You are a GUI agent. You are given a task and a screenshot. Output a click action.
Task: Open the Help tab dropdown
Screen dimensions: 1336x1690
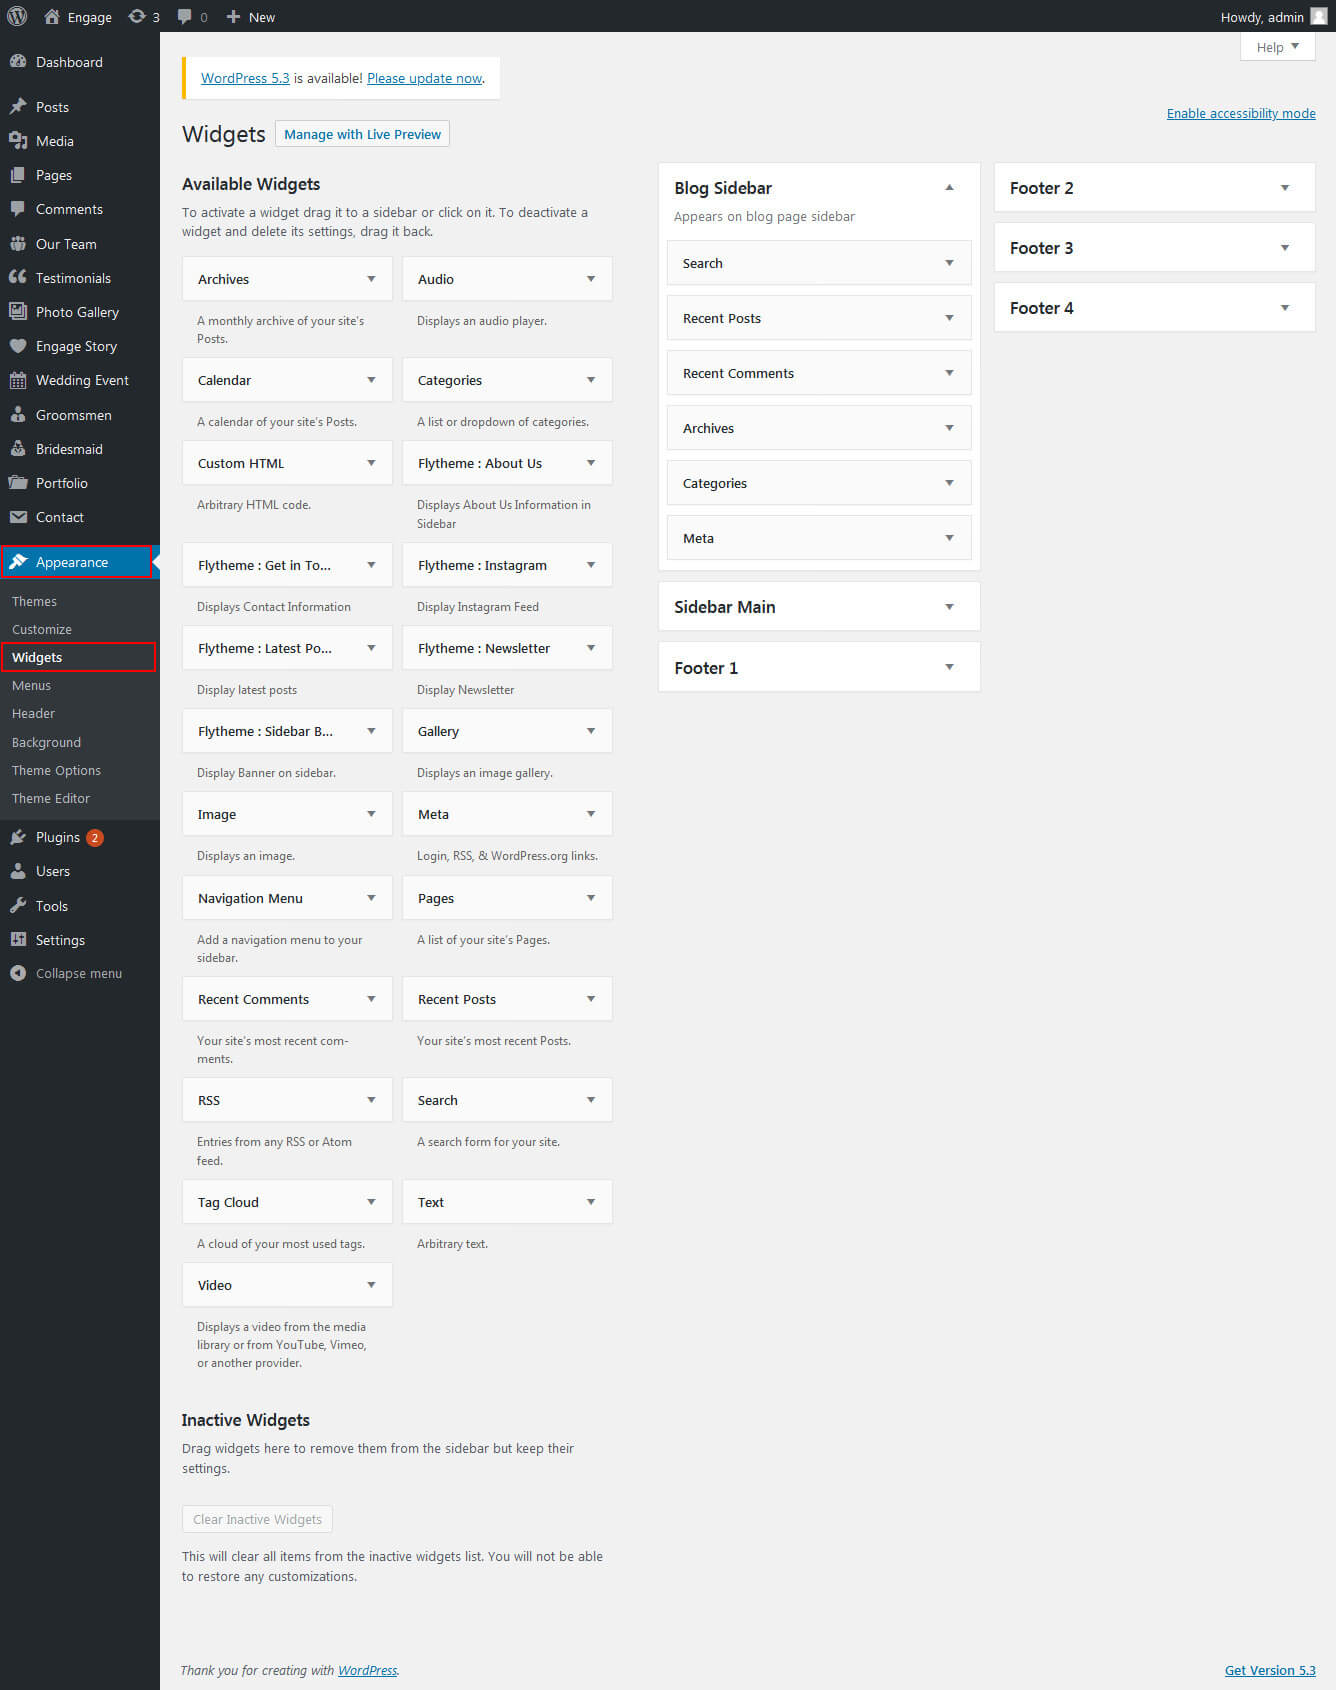(1278, 47)
